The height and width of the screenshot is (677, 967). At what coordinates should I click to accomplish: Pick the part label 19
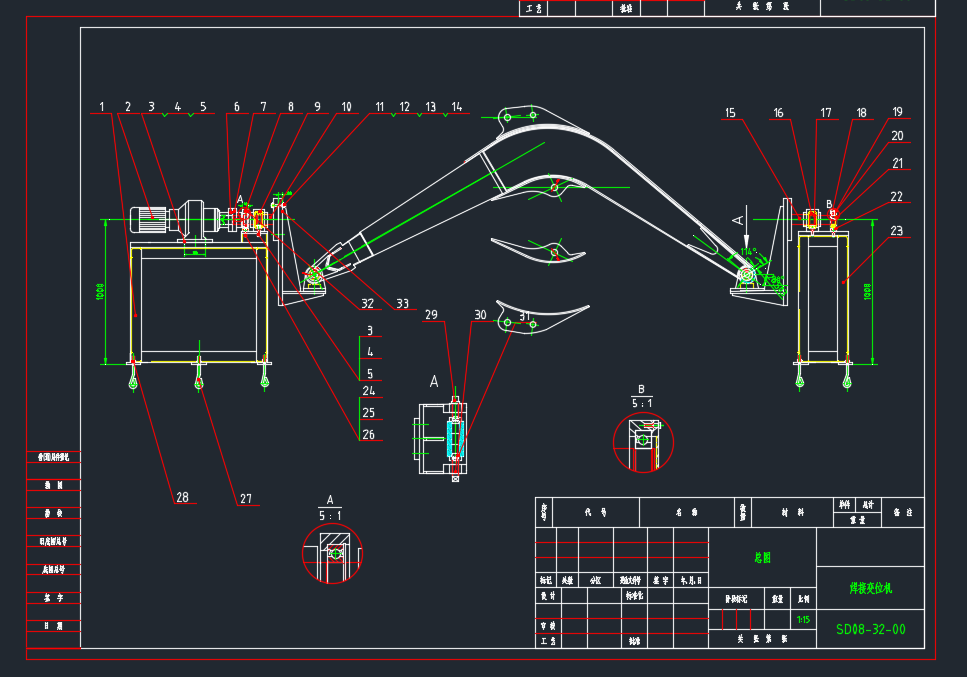pos(897,112)
